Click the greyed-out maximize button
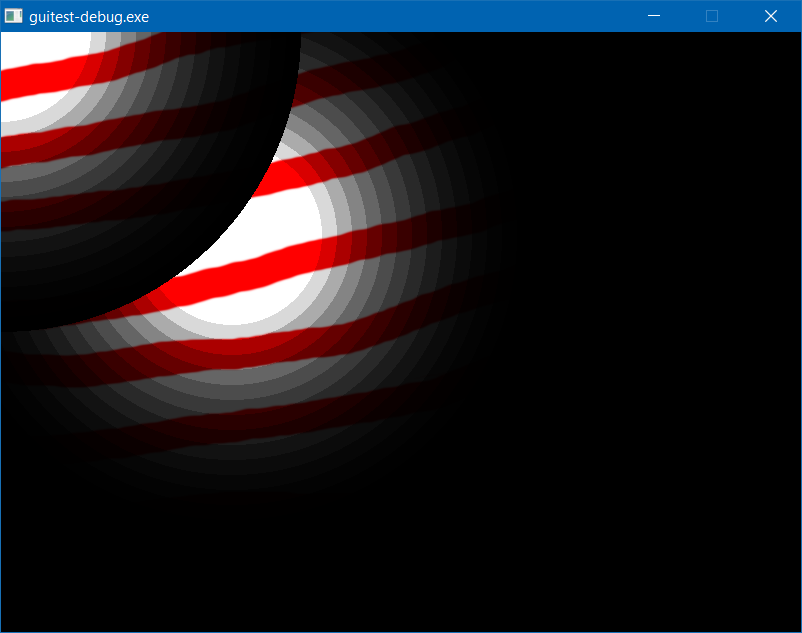Viewport: 802px width, 633px height. [x=712, y=16]
